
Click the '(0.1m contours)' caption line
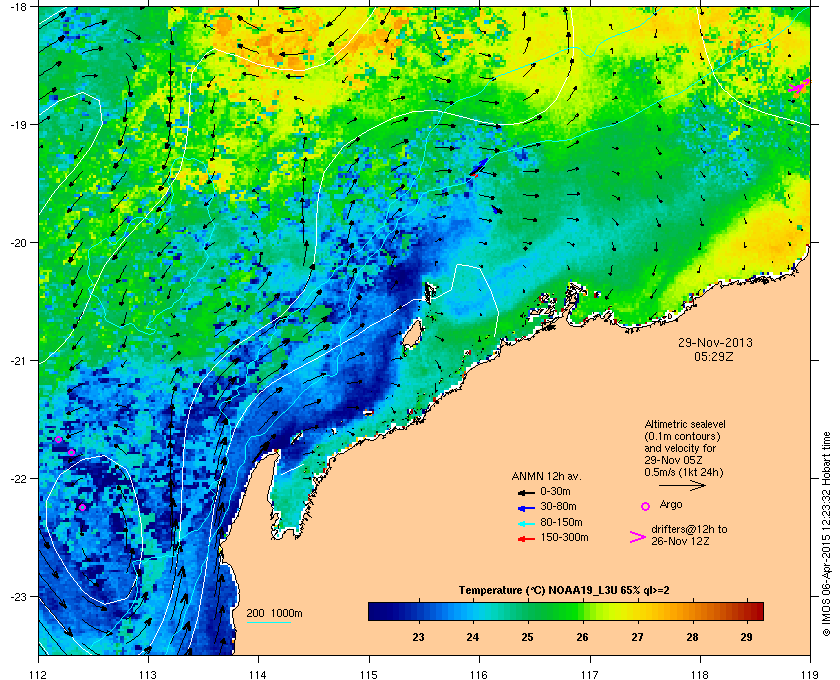(682, 436)
